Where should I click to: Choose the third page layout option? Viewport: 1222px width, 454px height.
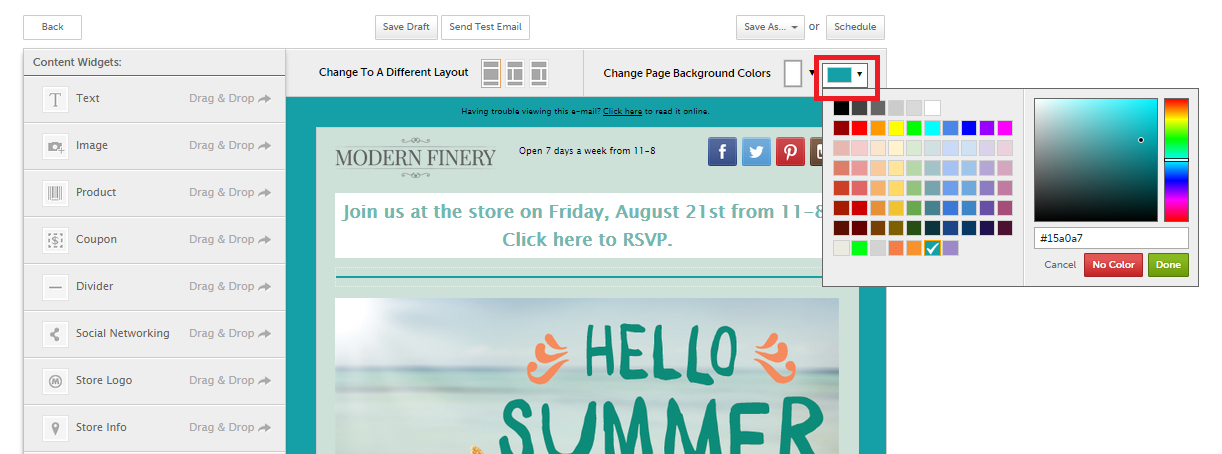pyautogui.click(x=539, y=73)
